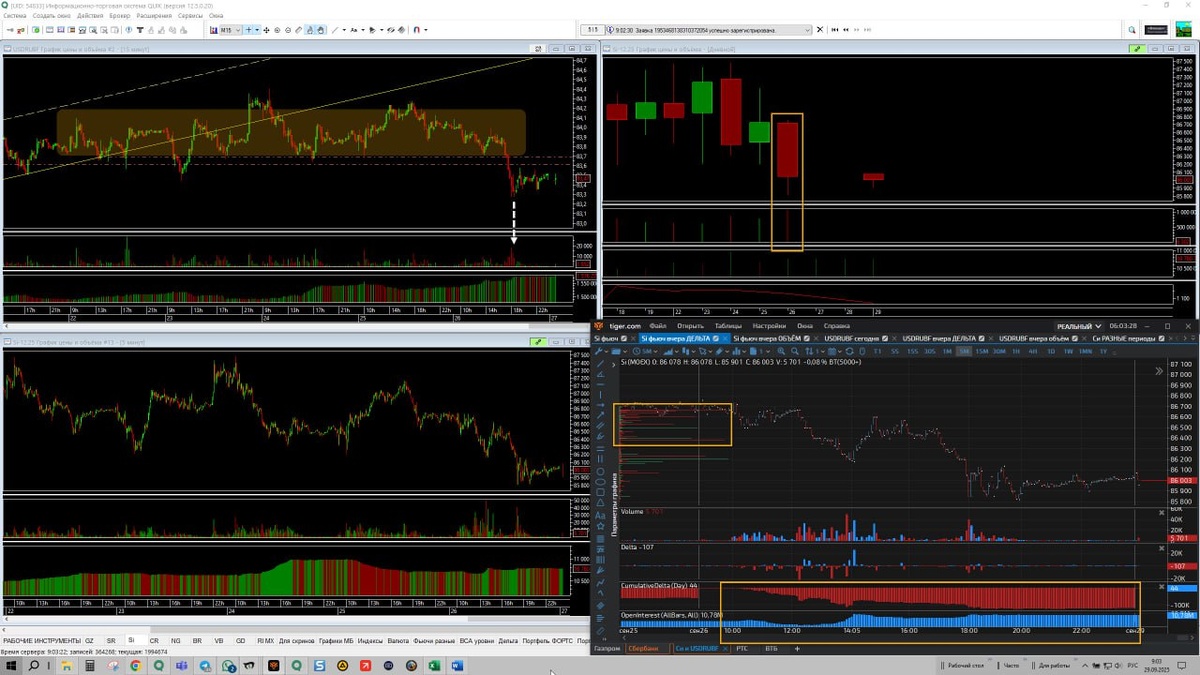Close the Volume indicator panel
Viewport: 1200px width, 675px height.
coord(1161,512)
